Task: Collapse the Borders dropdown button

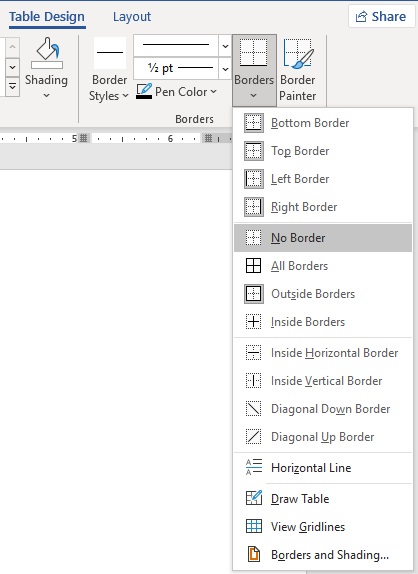Action: coord(254,70)
